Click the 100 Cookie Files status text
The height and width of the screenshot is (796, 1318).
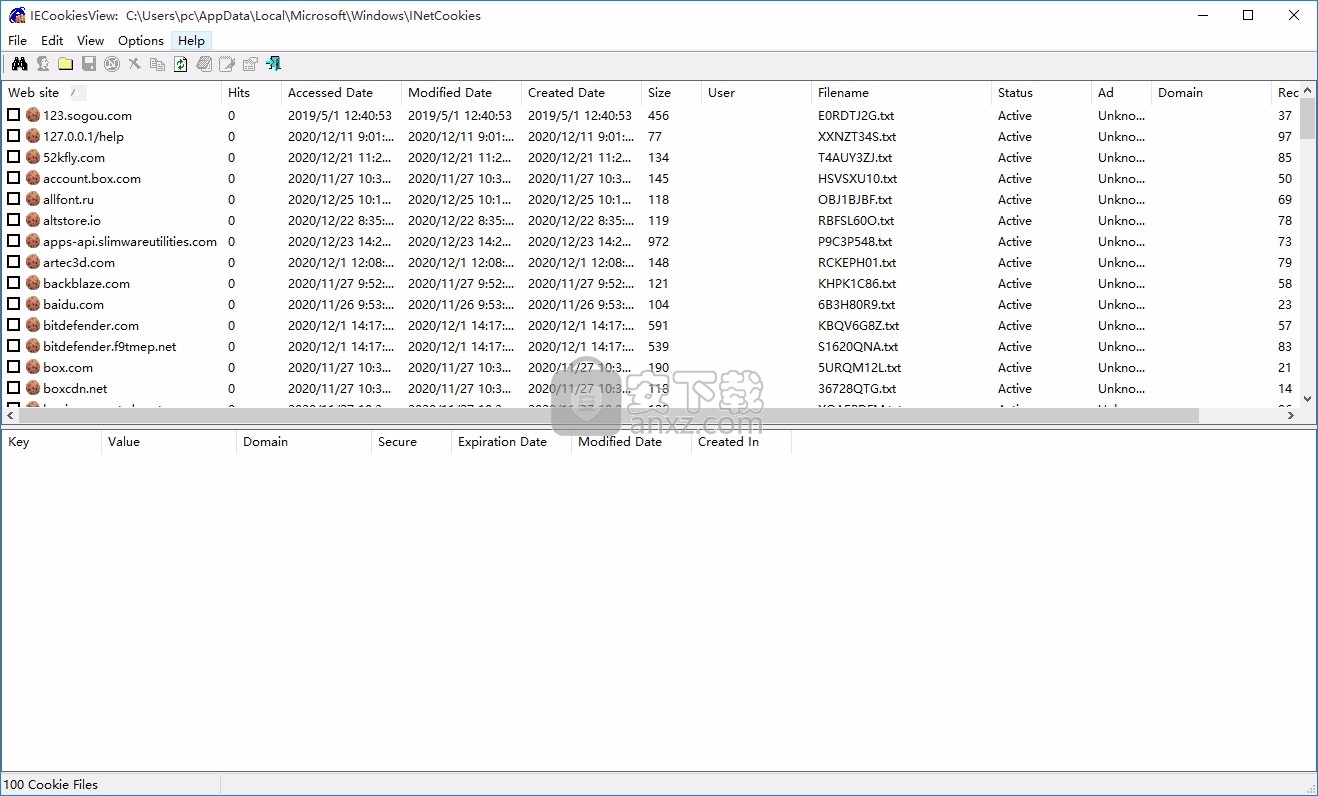coord(52,784)
